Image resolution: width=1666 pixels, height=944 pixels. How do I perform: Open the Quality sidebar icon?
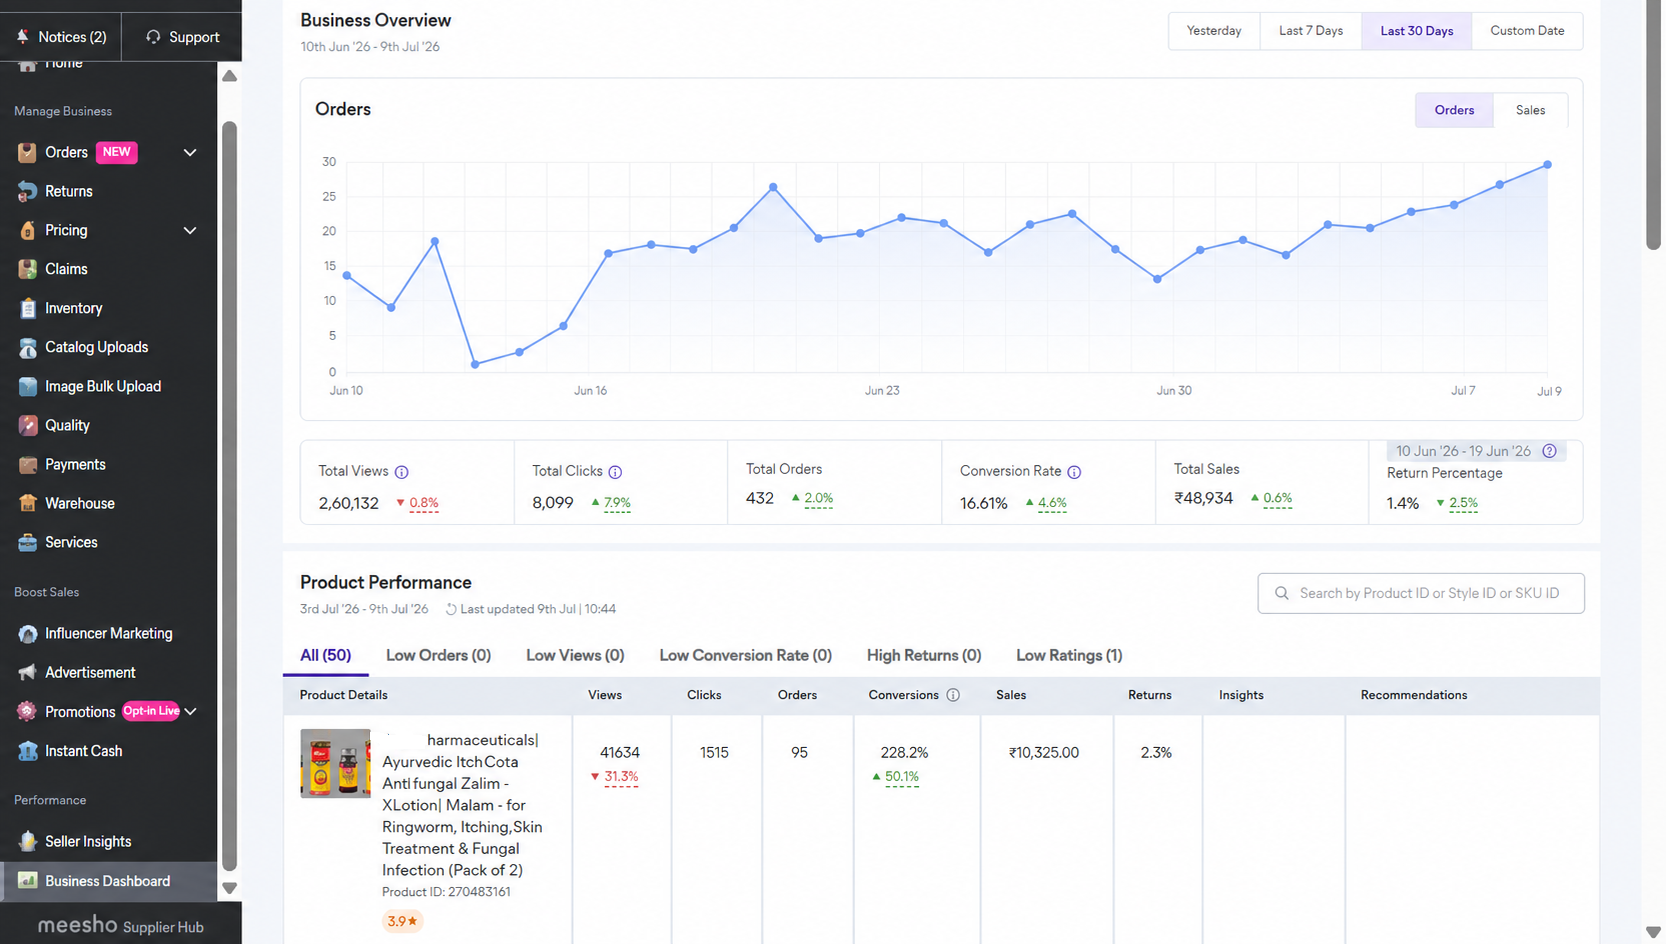tap(28, 425)
